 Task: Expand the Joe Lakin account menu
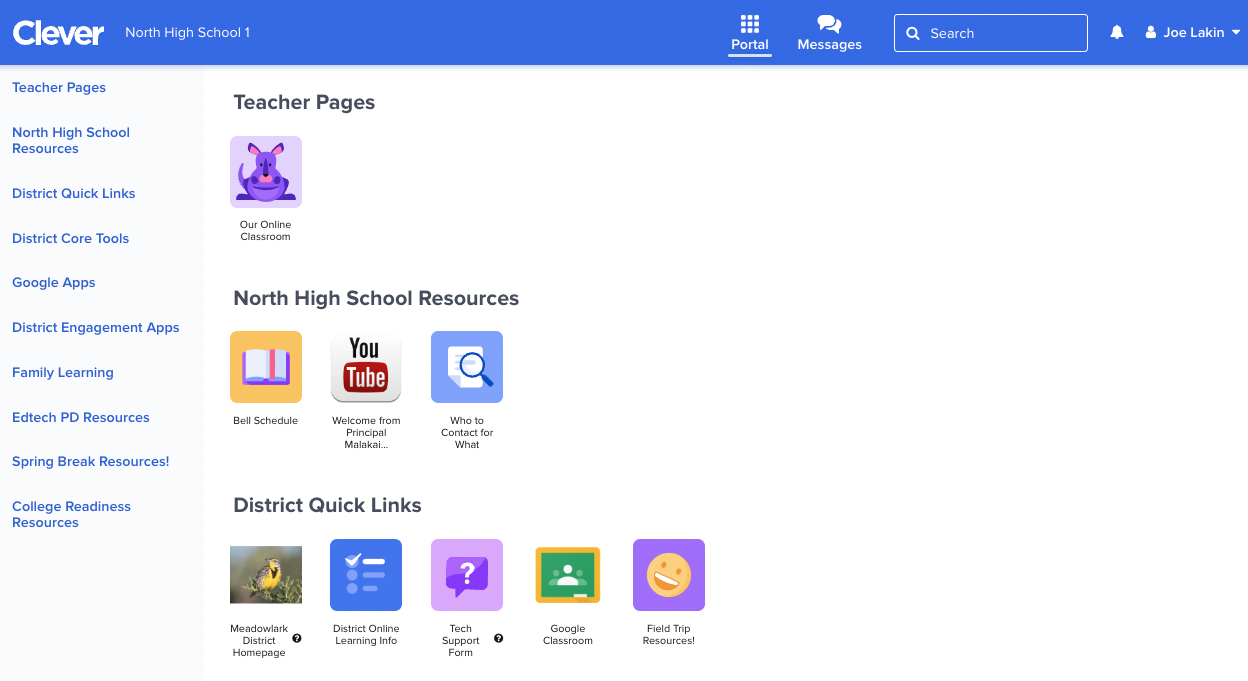point(1193,32)
